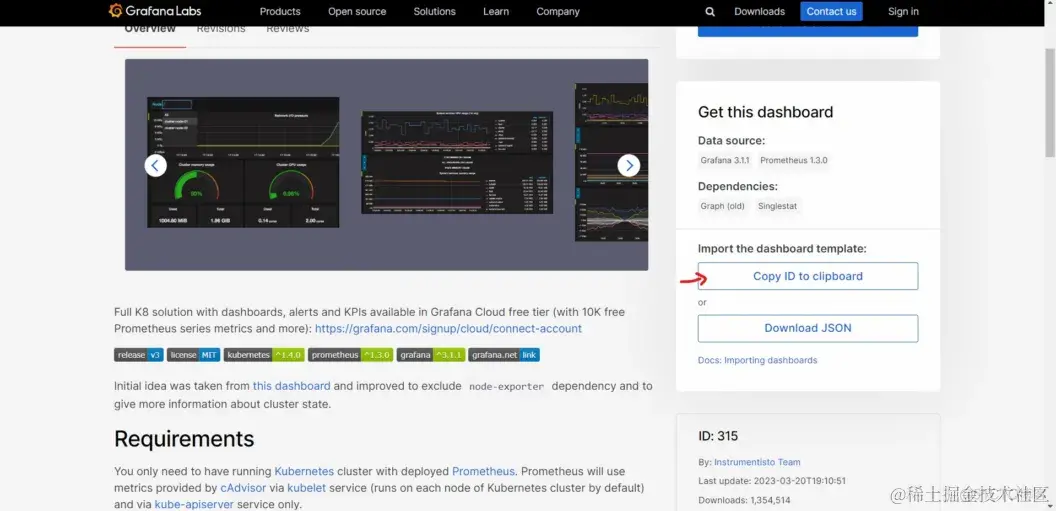
Task: Show previous screenshot with left carousel arrow
Action: [156, 166]
